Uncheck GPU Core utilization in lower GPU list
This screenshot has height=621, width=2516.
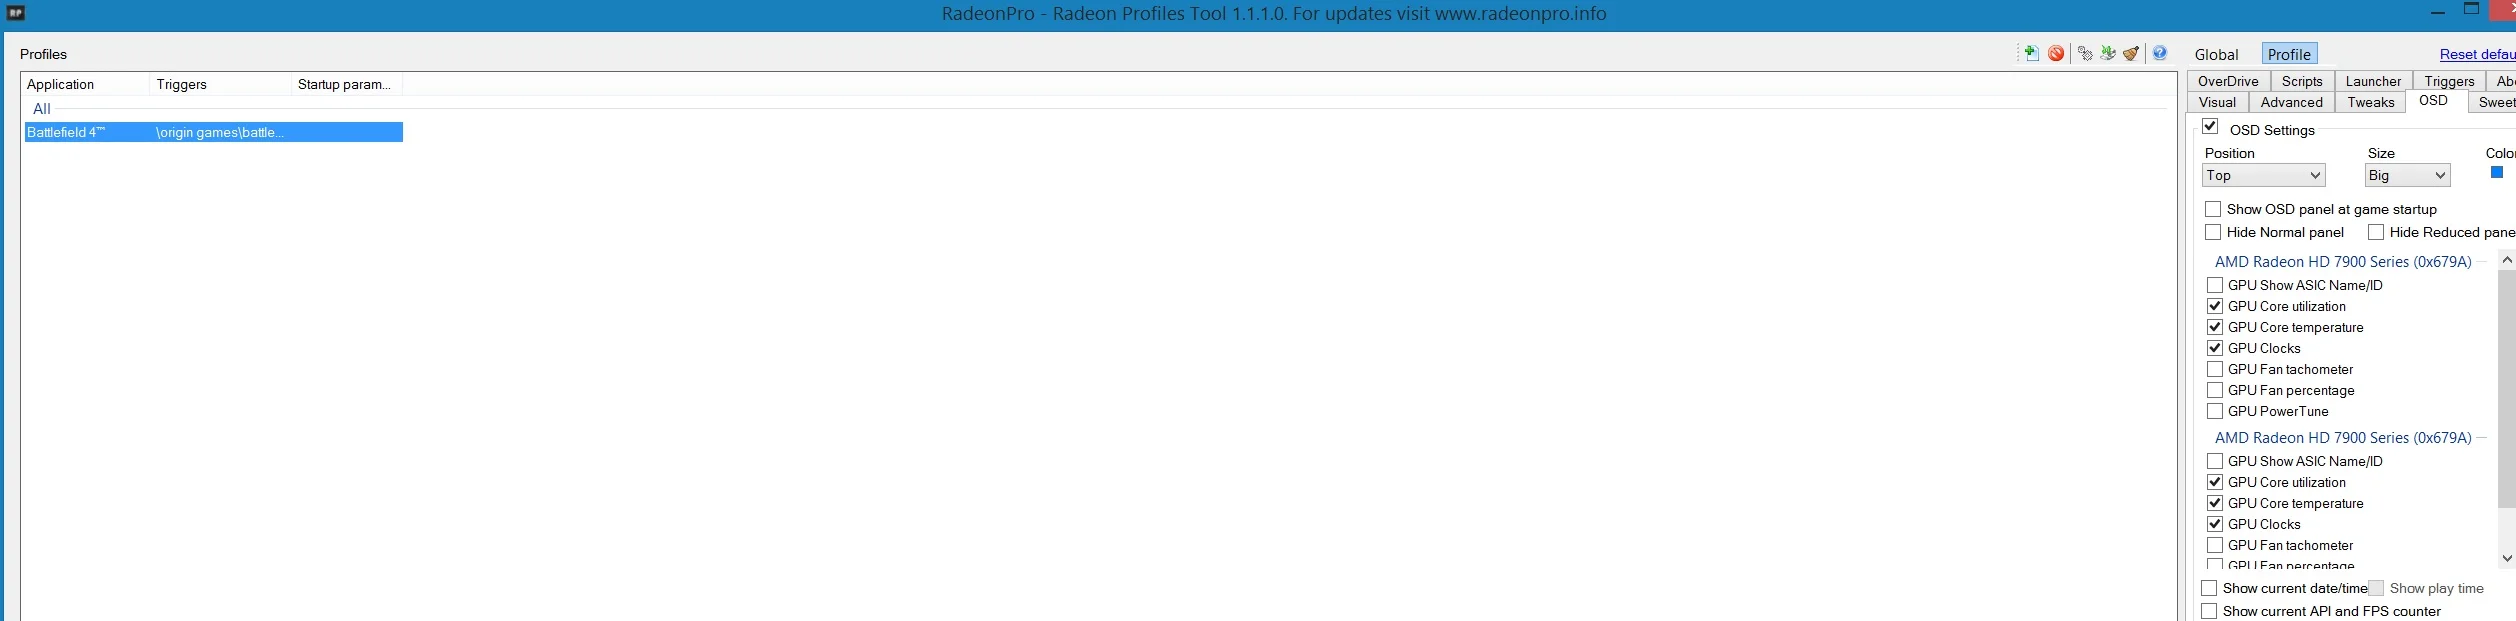2215,482
